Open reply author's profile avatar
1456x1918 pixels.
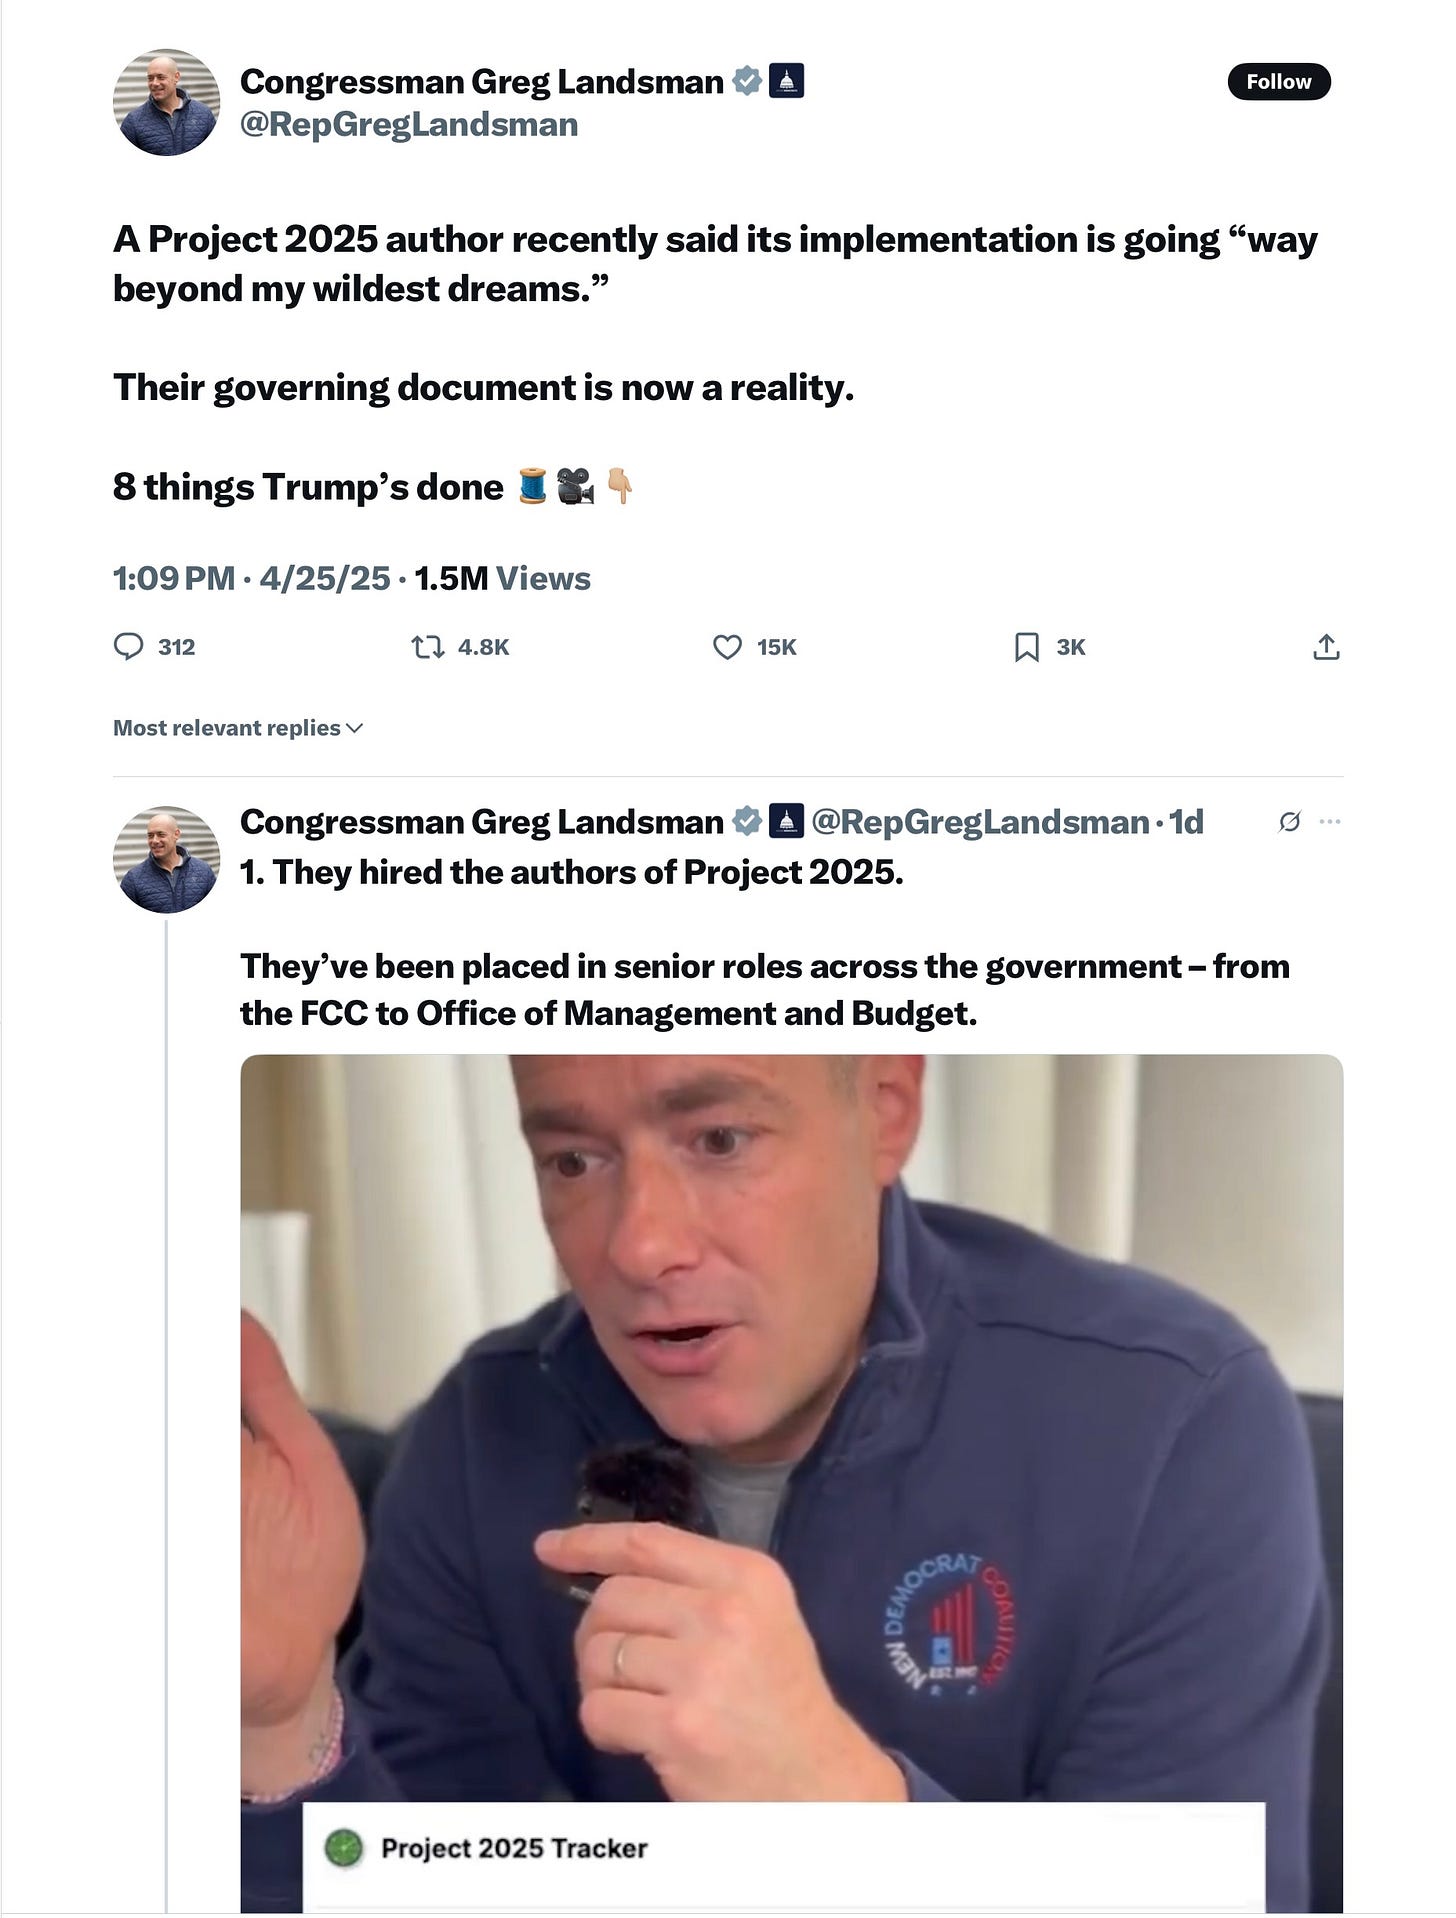(166, 859)
